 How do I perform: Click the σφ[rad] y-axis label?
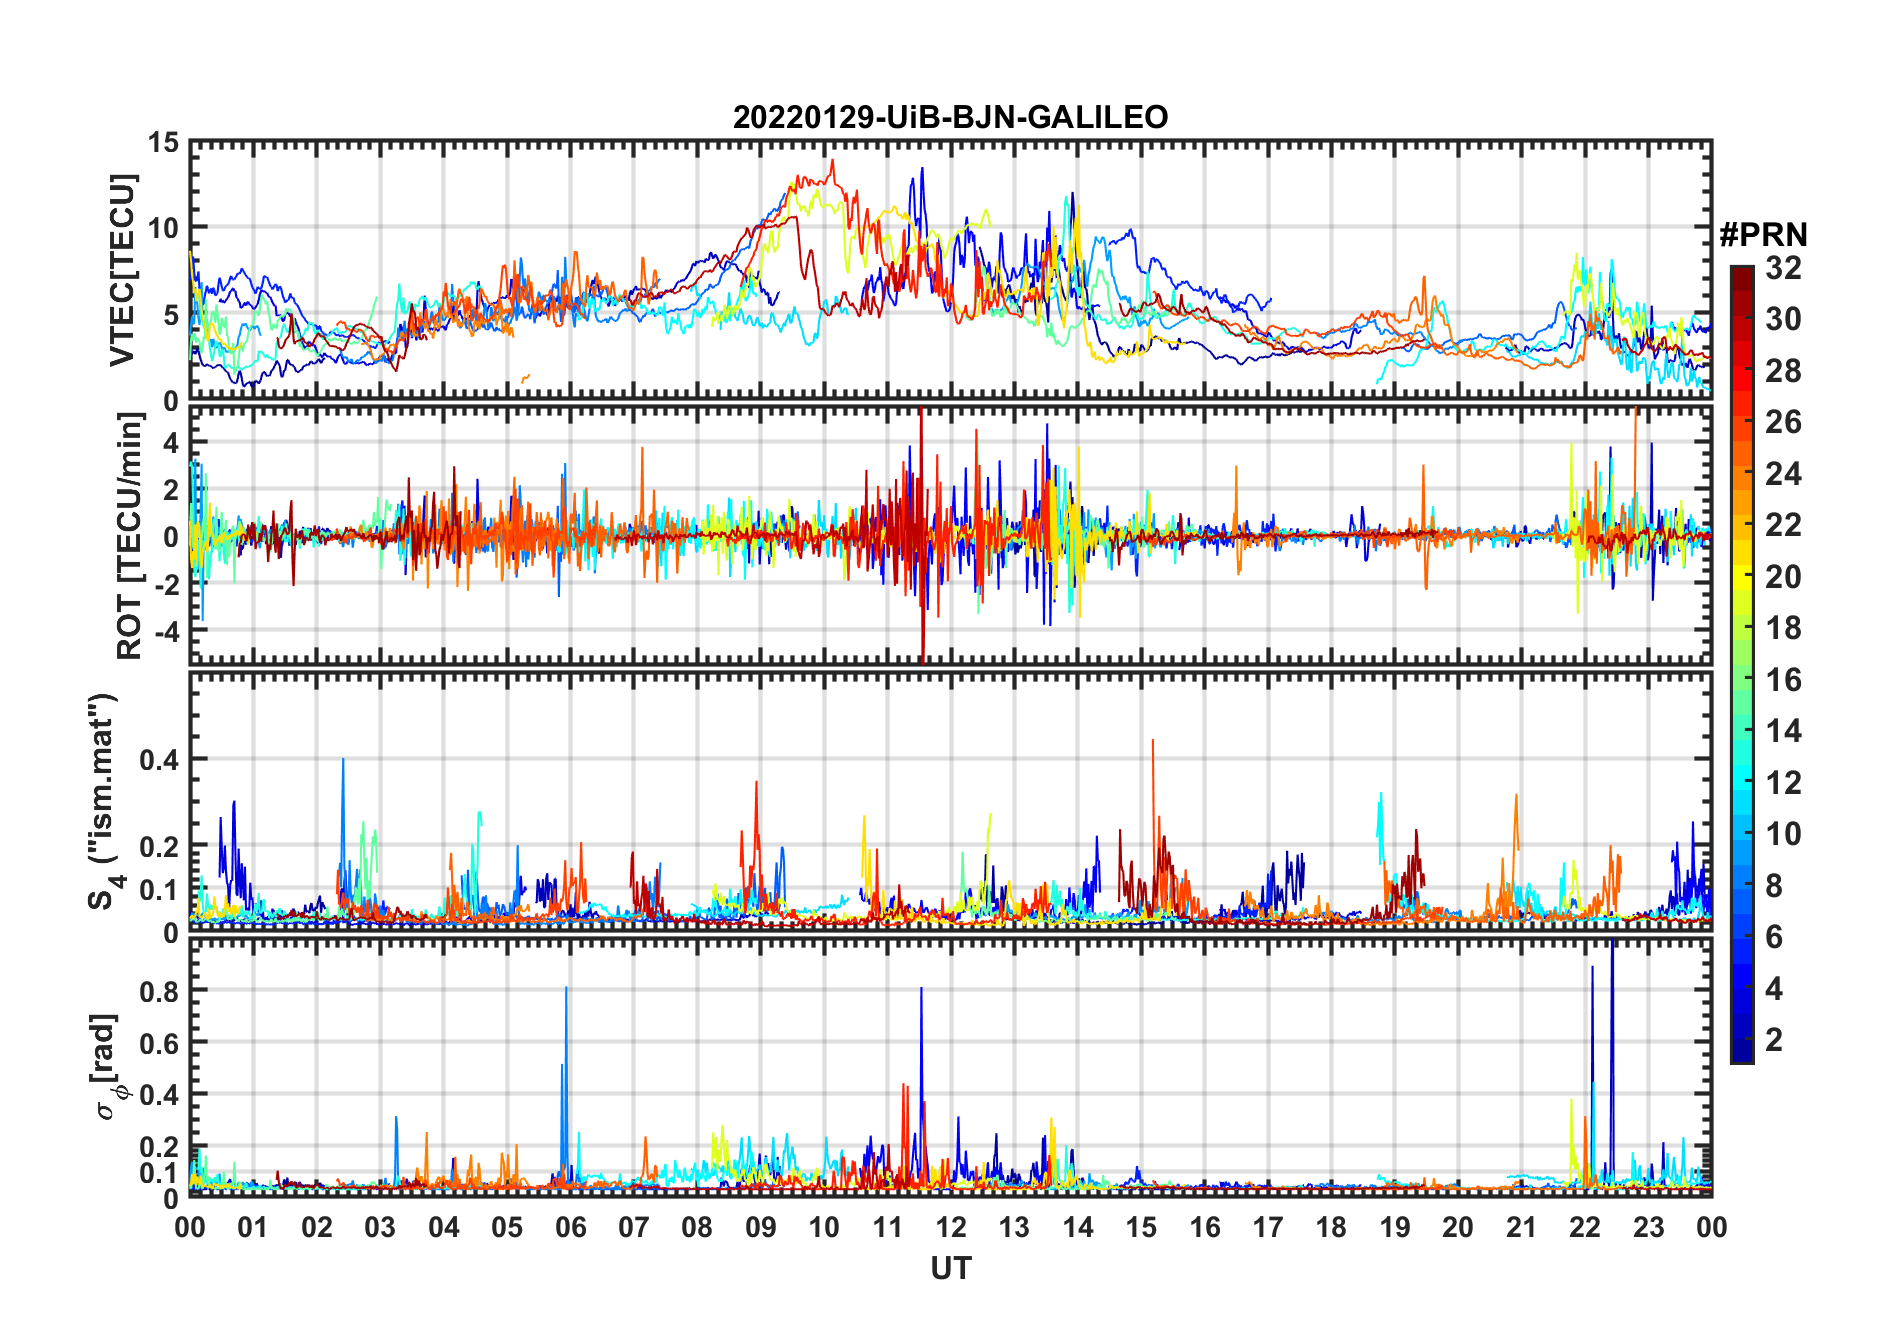click(x=108, y=1067)
